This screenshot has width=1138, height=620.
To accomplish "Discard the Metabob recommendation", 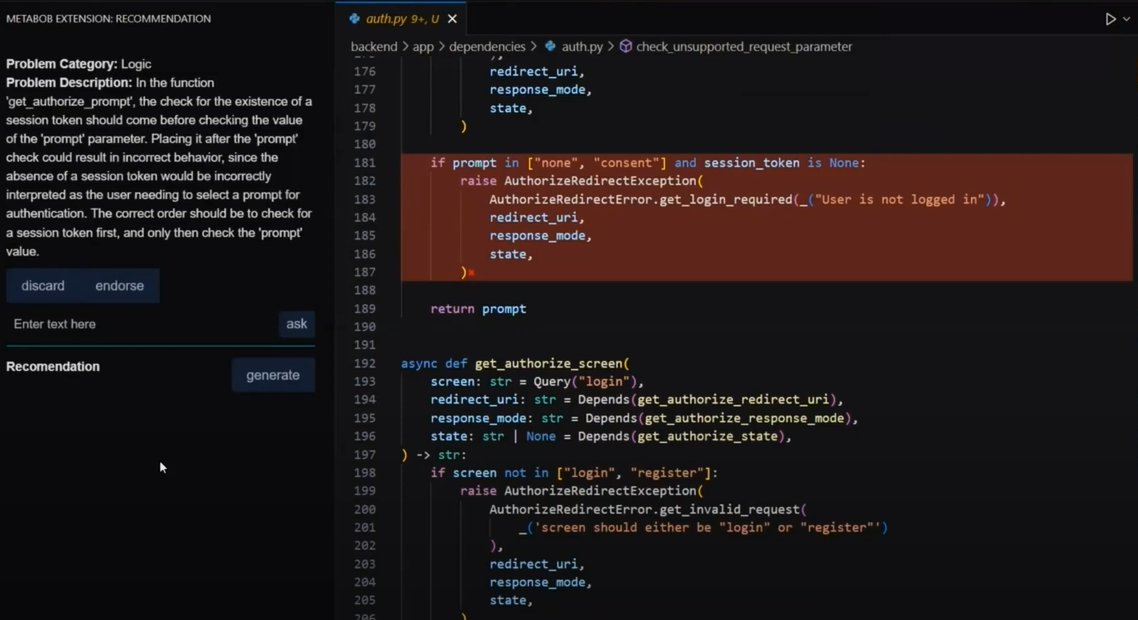I will tap(43, 286).
